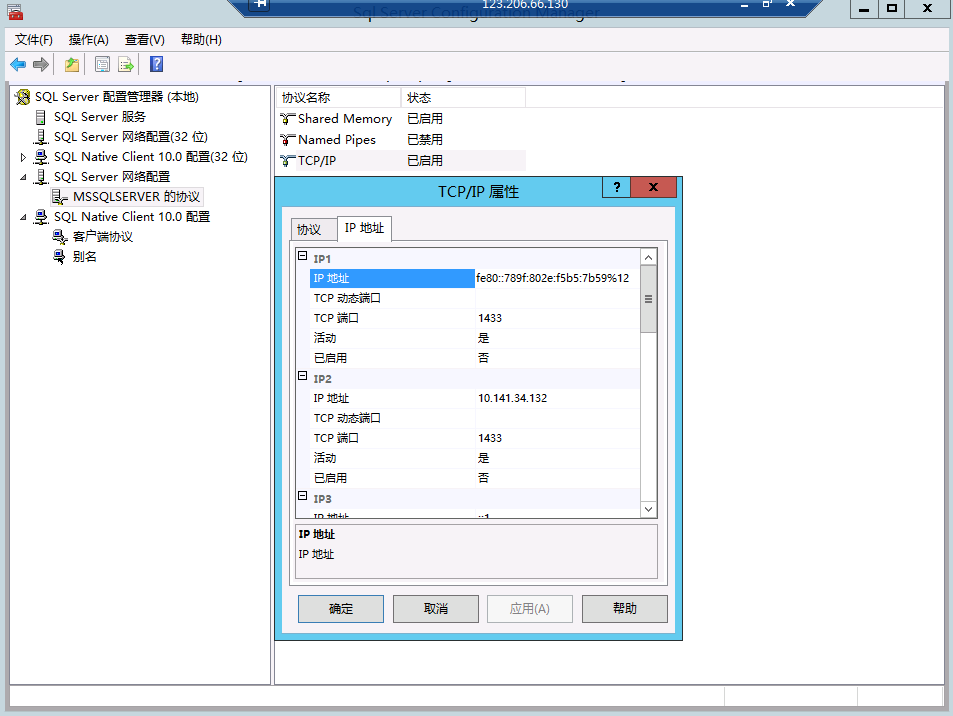Click the Properties toolbar icon
The height and width of the screenshot is (716, 953).
tap(102, 64)
